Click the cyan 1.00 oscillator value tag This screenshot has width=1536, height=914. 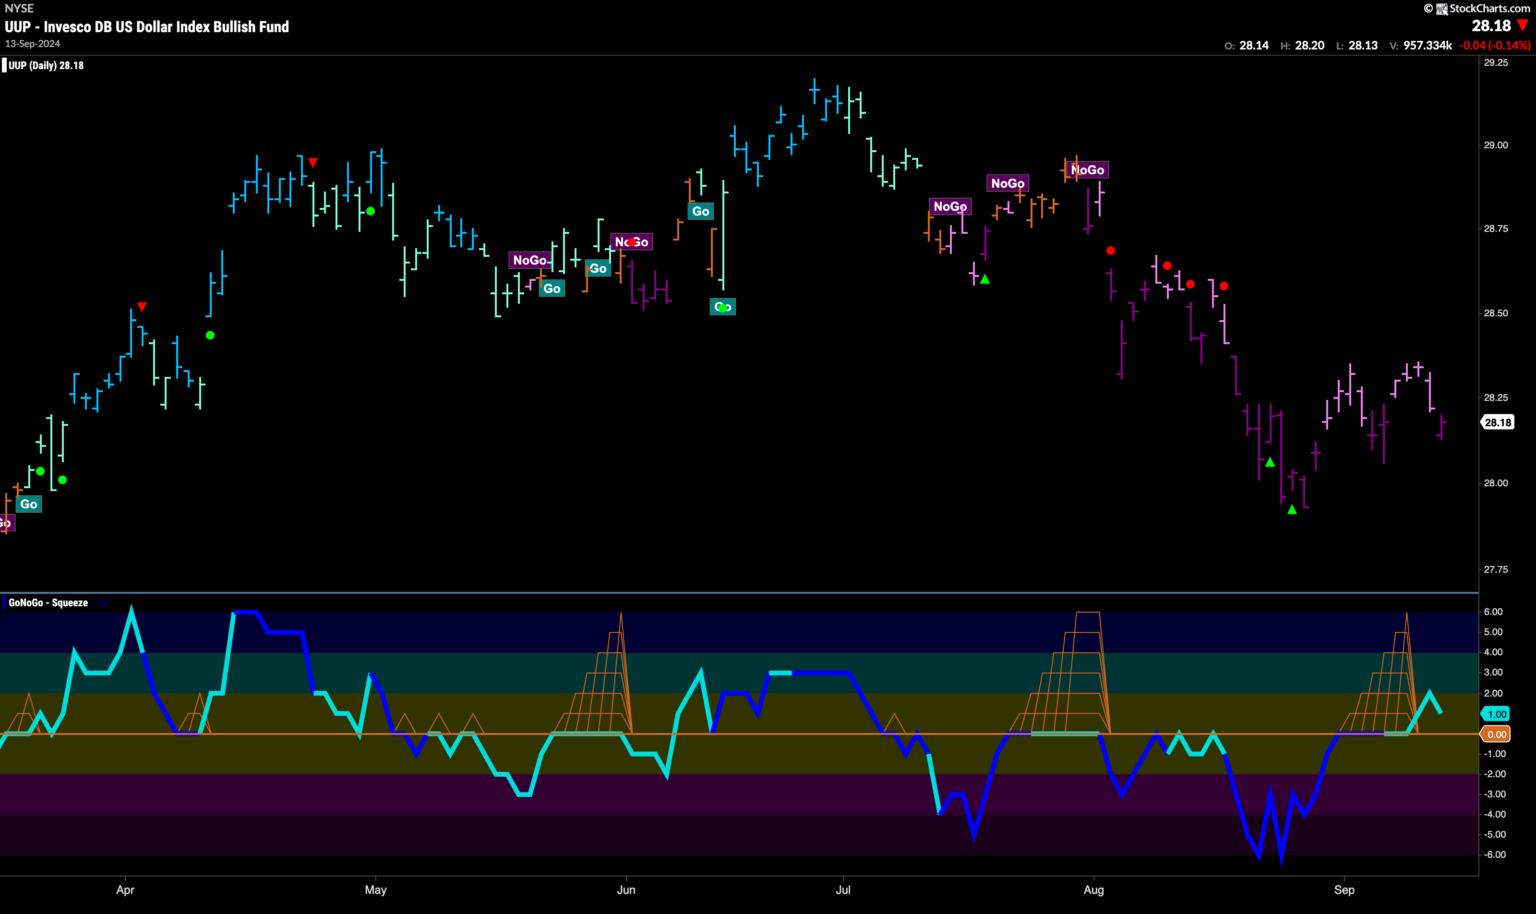1496,714
